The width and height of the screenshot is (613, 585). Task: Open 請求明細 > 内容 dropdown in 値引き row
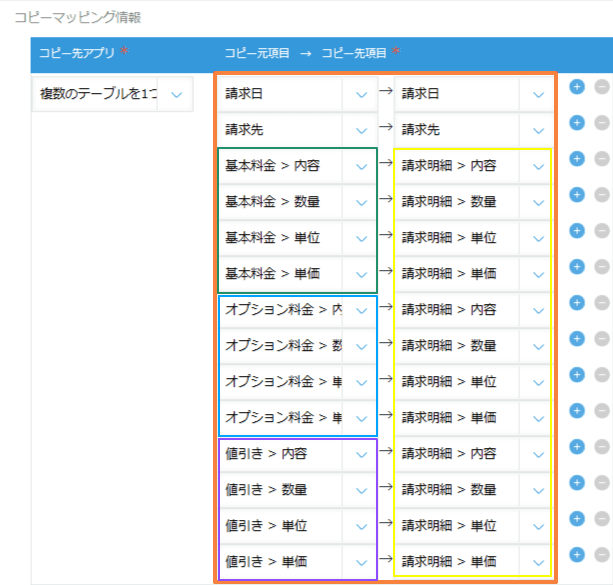(474, 454)
